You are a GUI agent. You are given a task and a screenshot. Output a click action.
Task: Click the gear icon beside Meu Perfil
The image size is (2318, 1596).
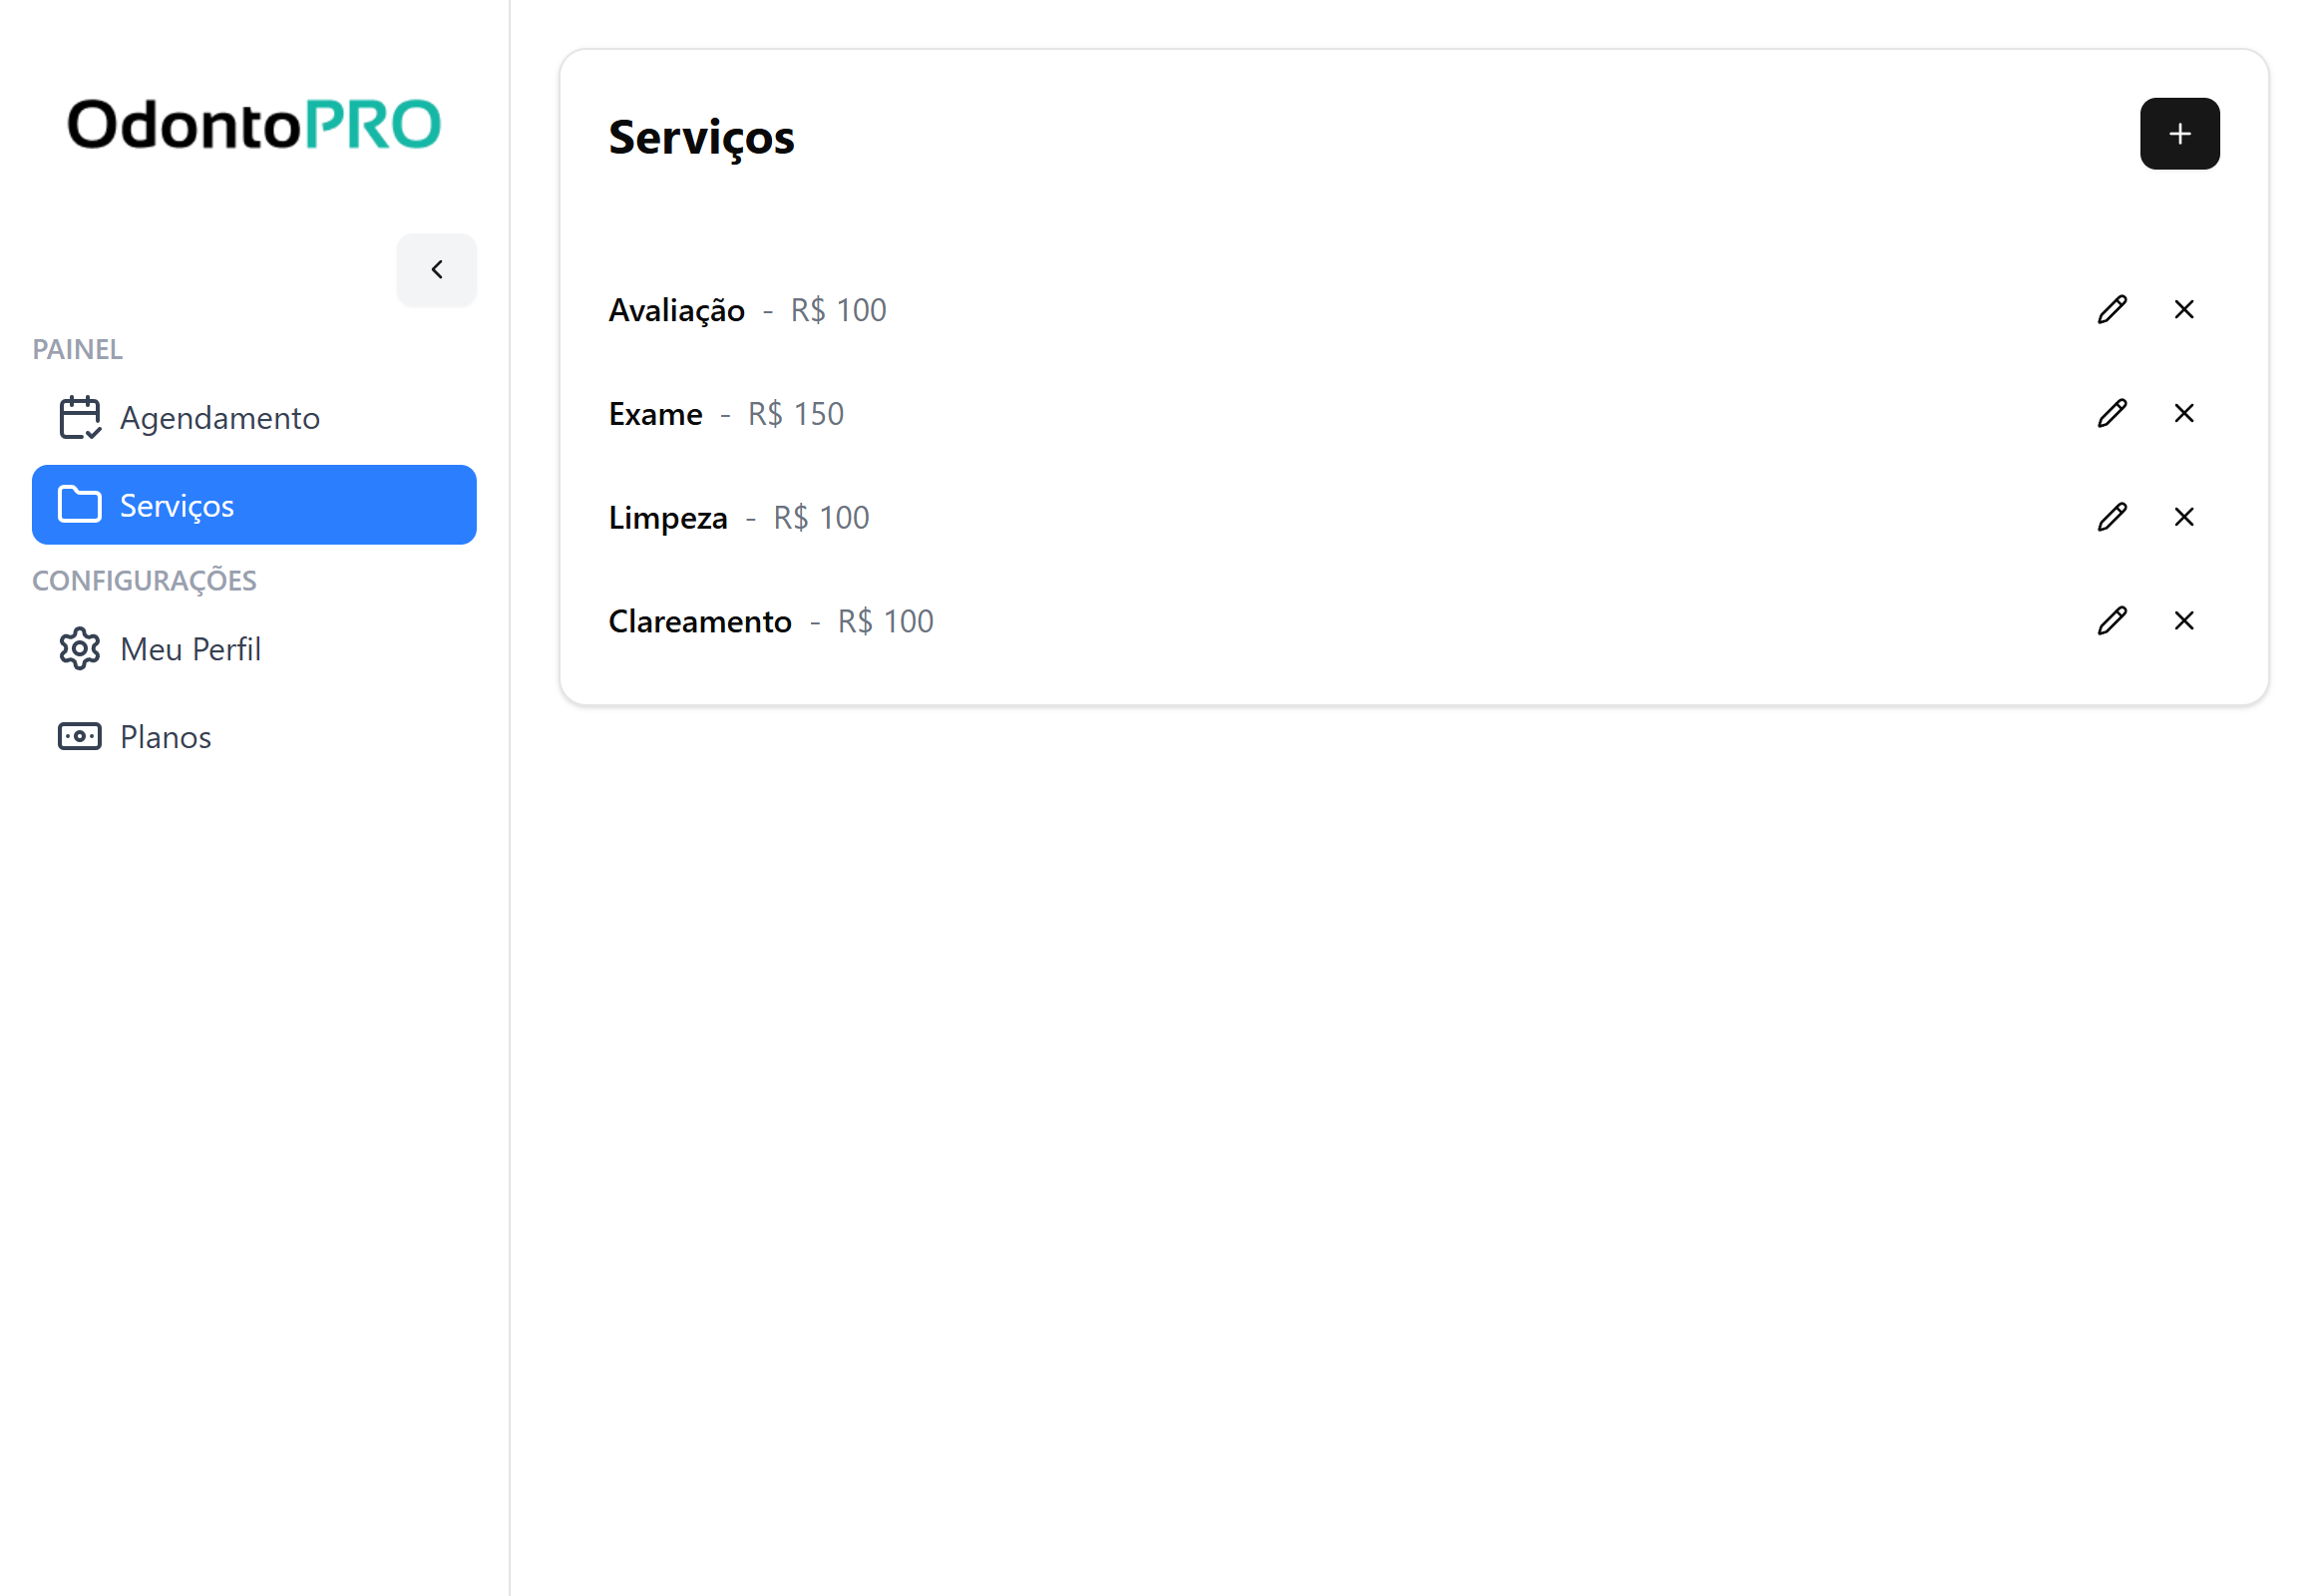80,649
